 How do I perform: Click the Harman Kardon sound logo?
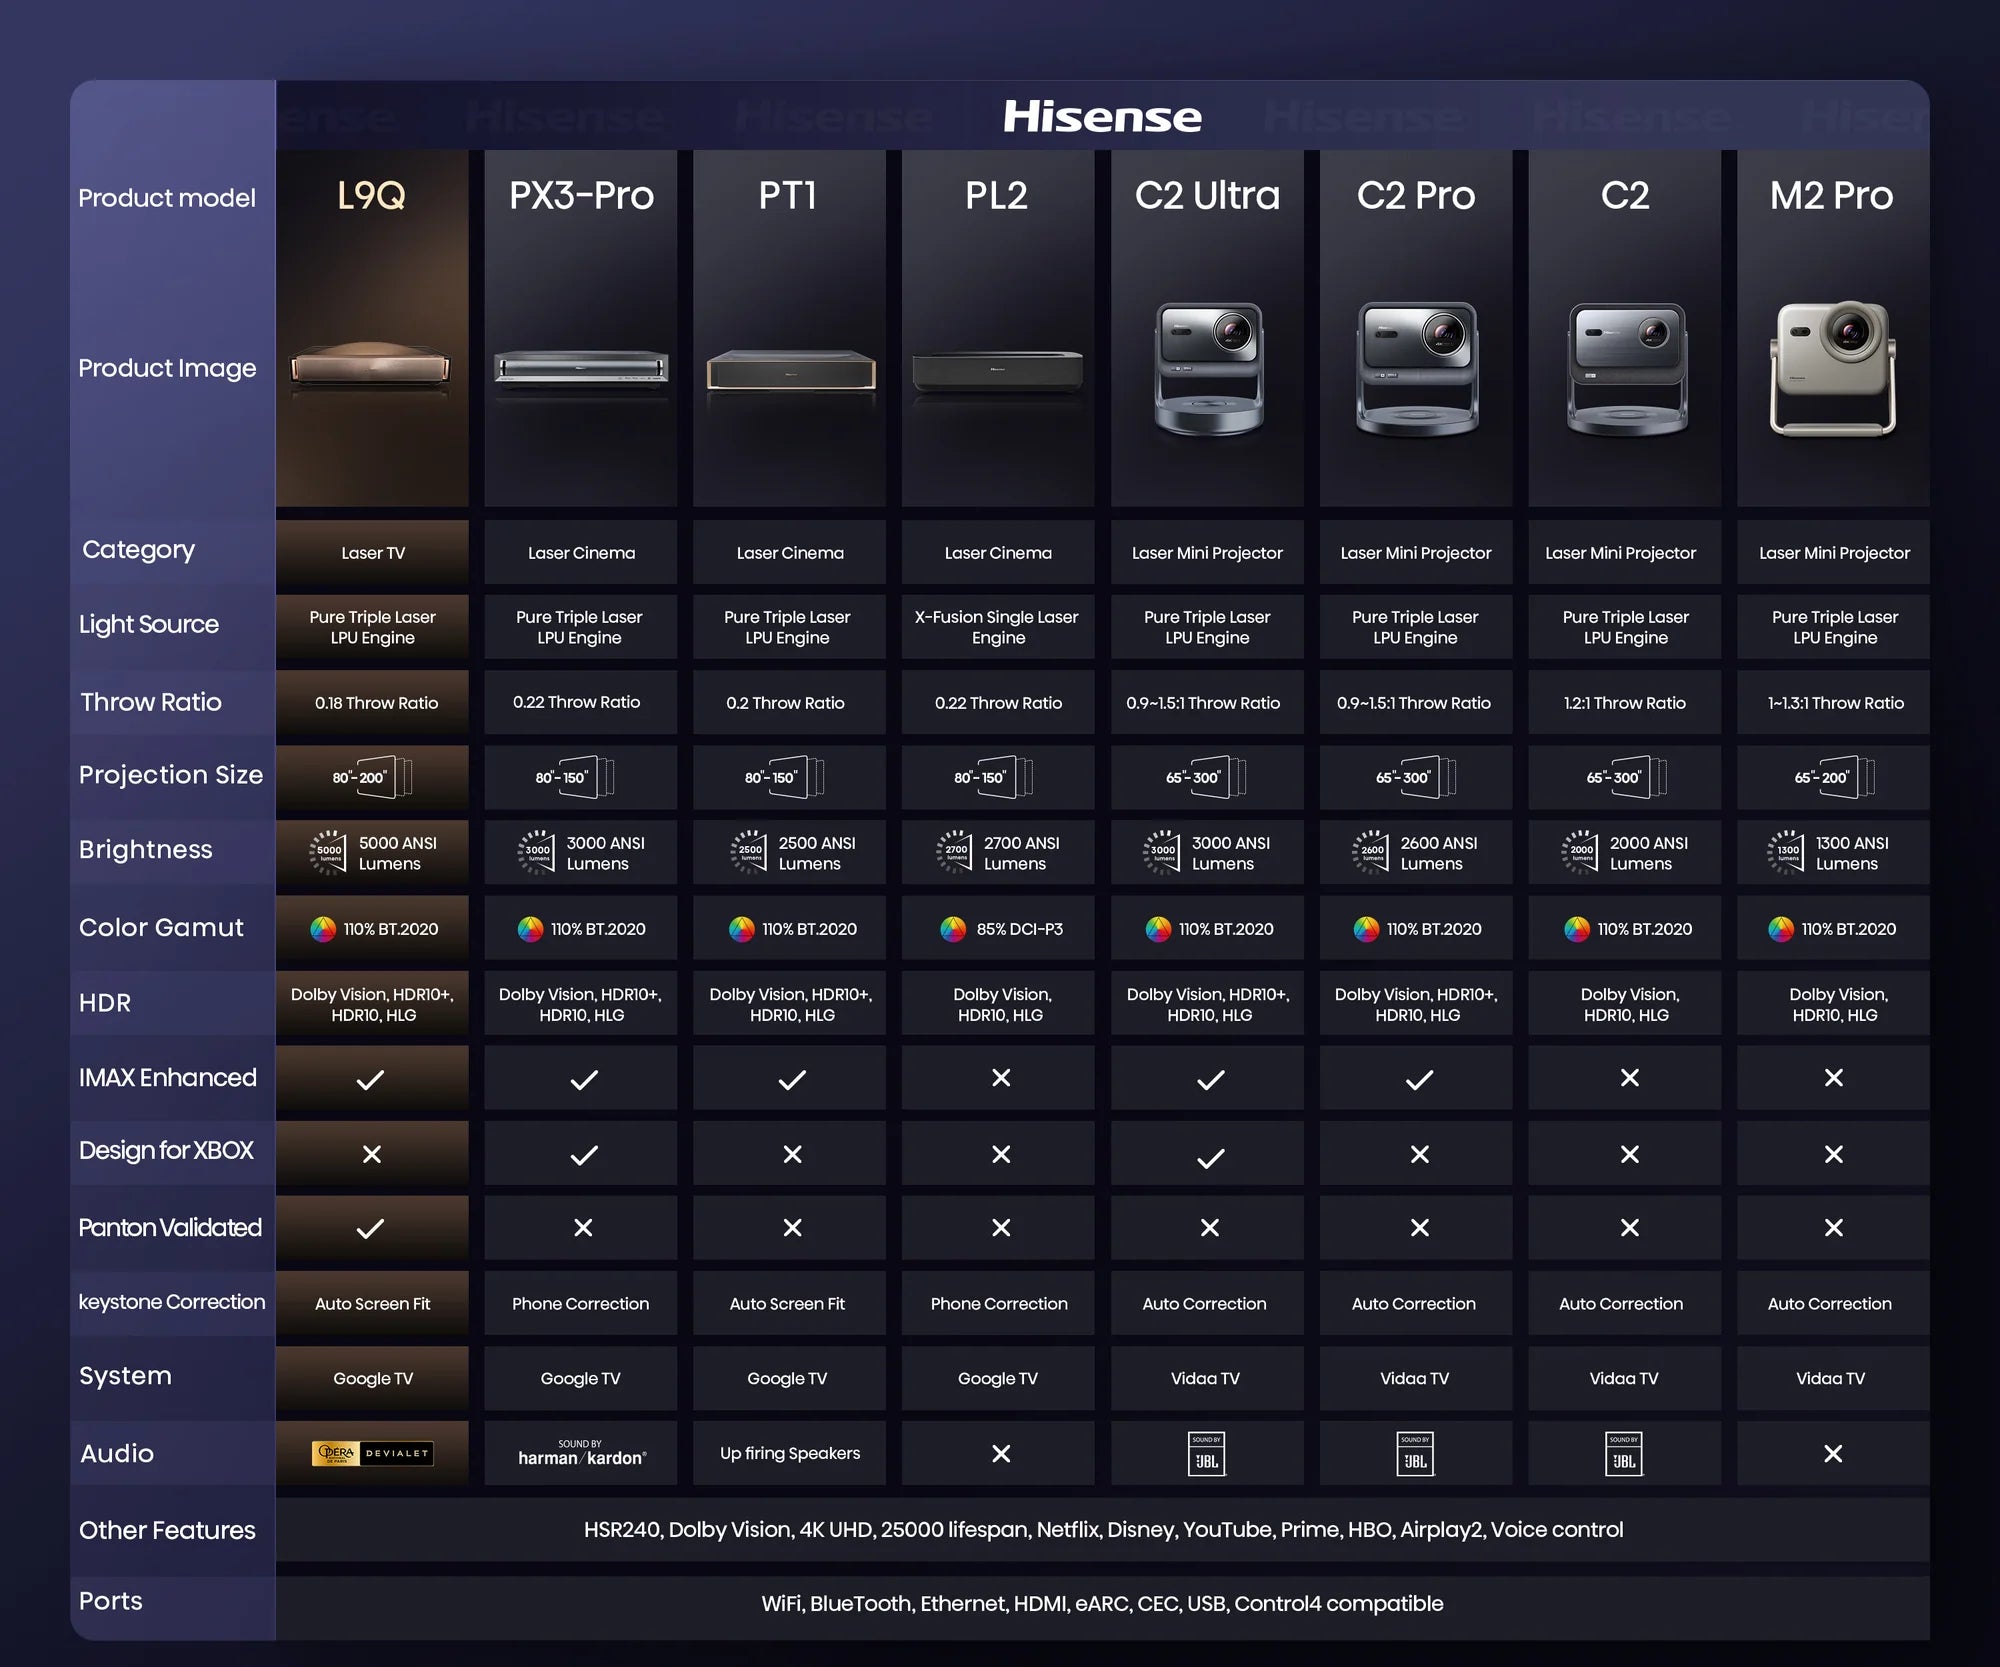point(581,1453)
